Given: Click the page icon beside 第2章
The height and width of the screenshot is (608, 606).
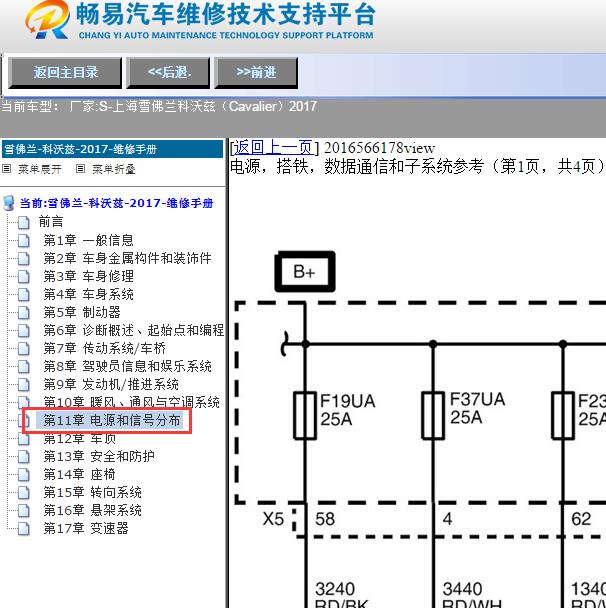Looking at the screenshot, I should point(24,258).
